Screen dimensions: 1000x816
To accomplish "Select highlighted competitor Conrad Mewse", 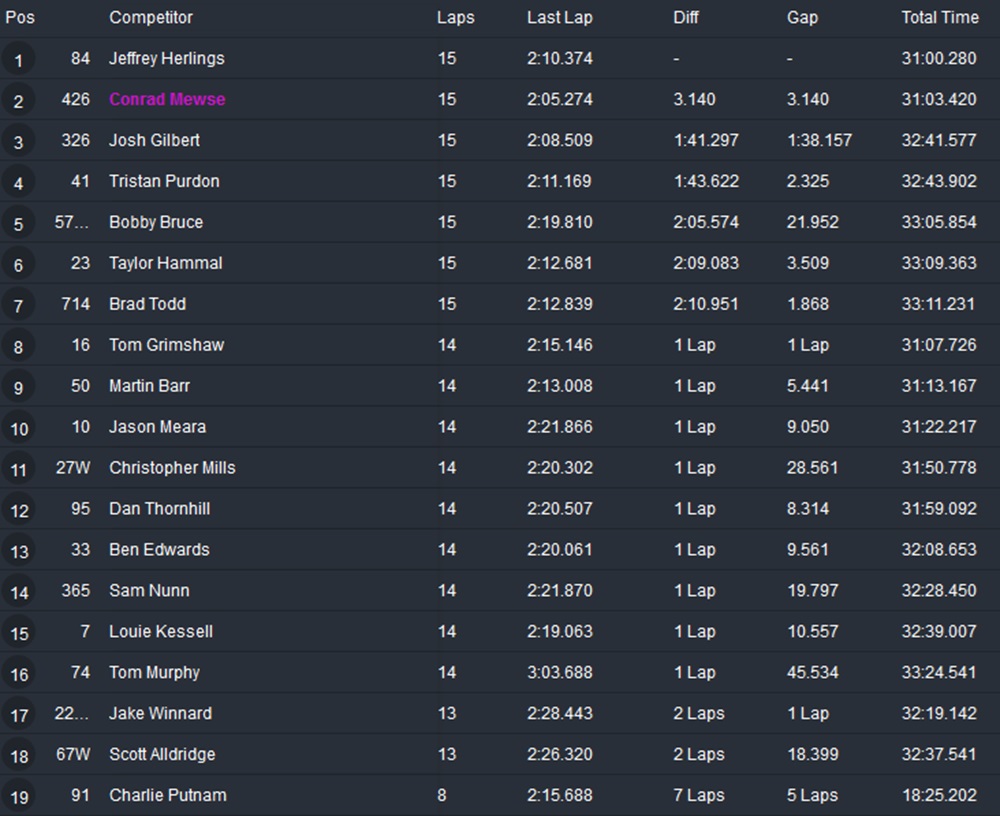I will coord(167,99).
